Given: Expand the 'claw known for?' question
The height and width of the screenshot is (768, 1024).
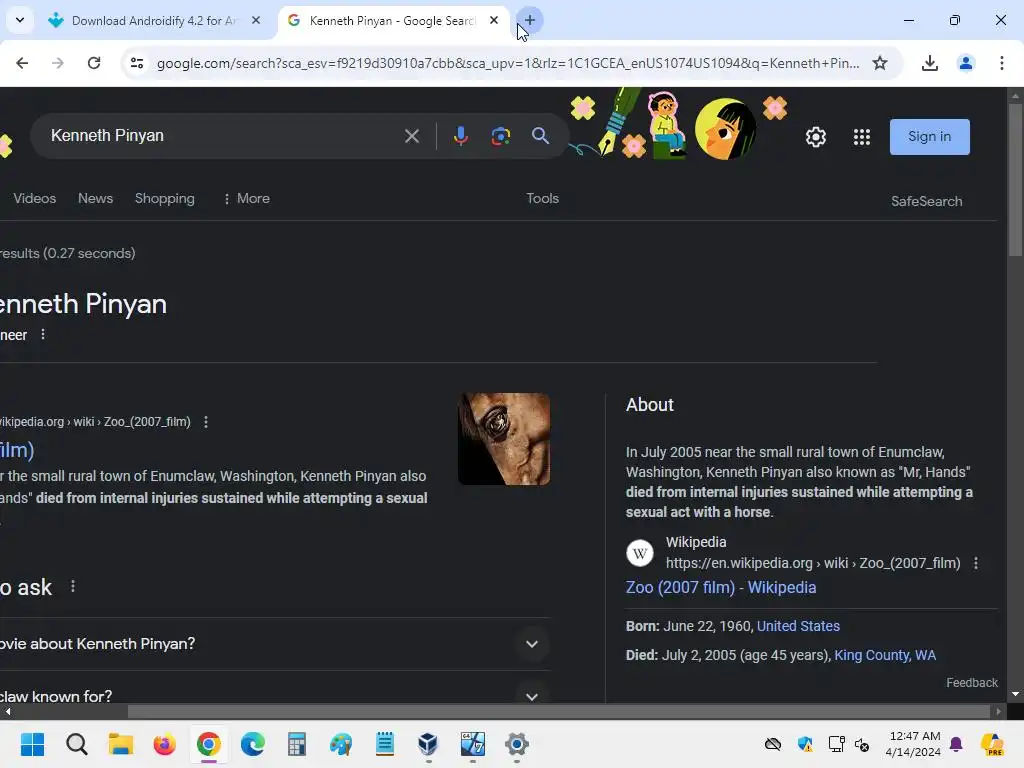Looking at the screenshot, I should pos(532,696).
